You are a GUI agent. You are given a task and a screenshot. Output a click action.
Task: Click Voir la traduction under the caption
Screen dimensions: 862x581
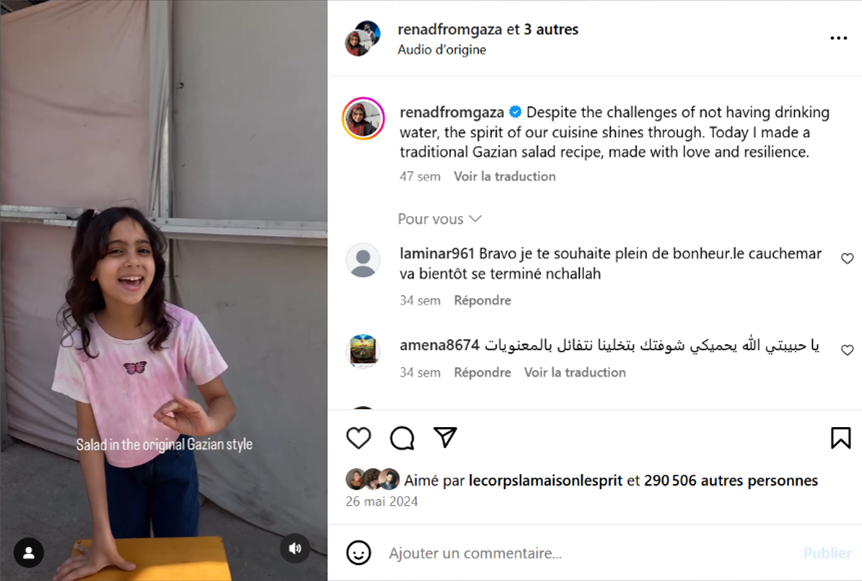point(505,176)
